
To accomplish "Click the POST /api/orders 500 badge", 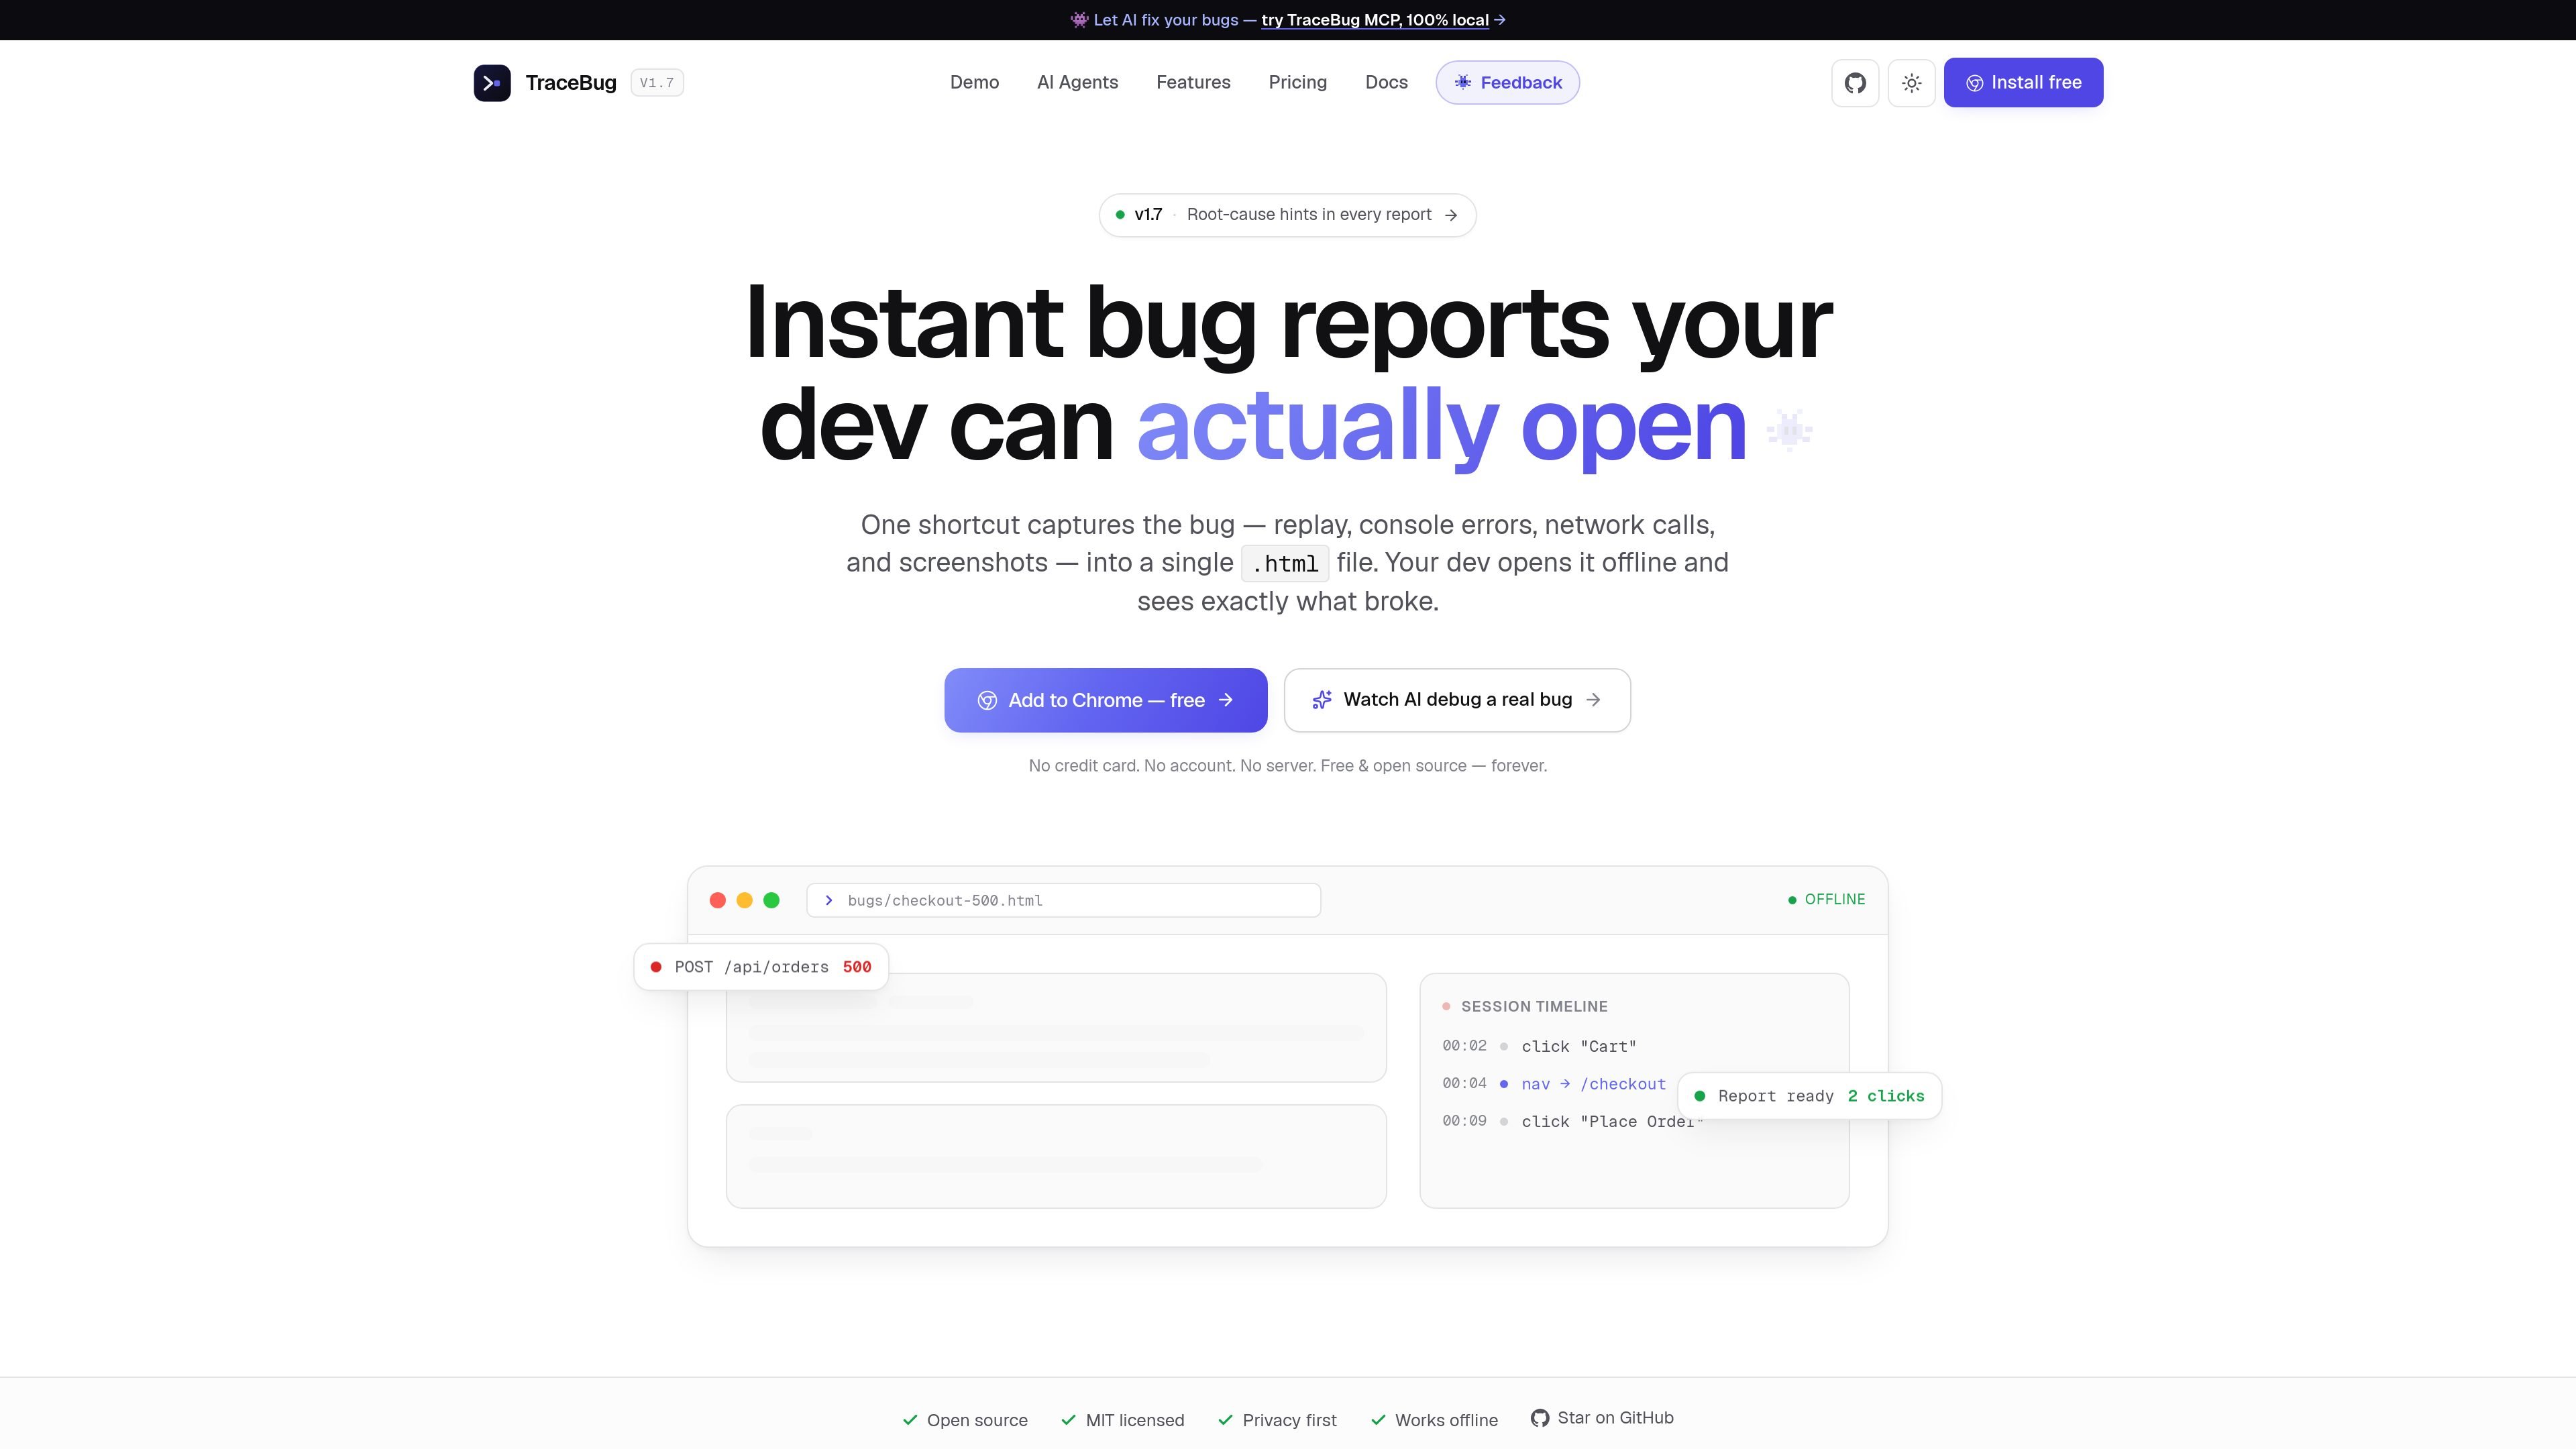I will tap(761, 967).
